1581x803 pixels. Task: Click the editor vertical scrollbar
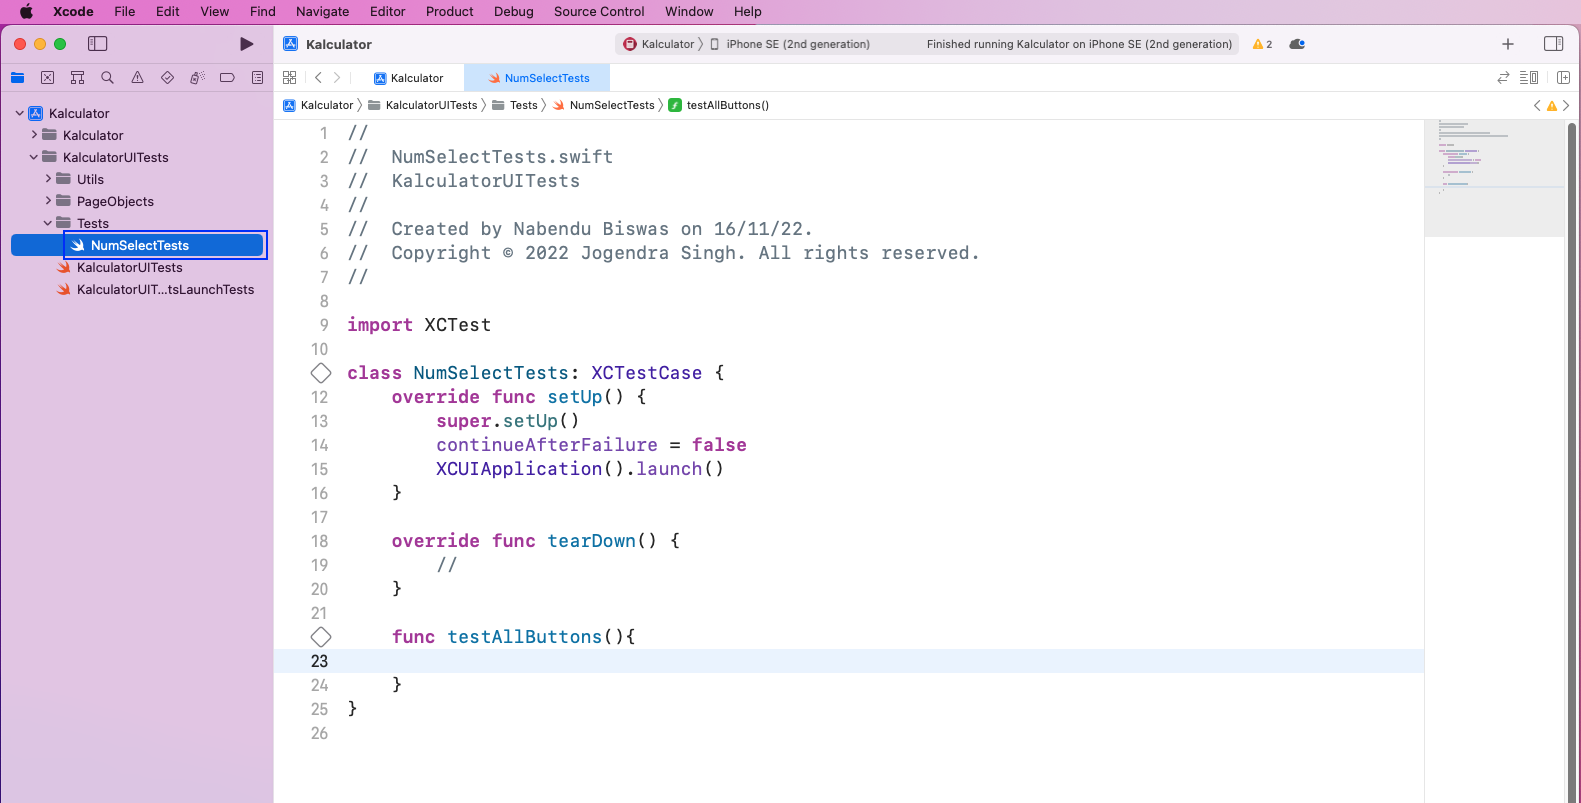pyautogui.click(x=1572, y=460)
